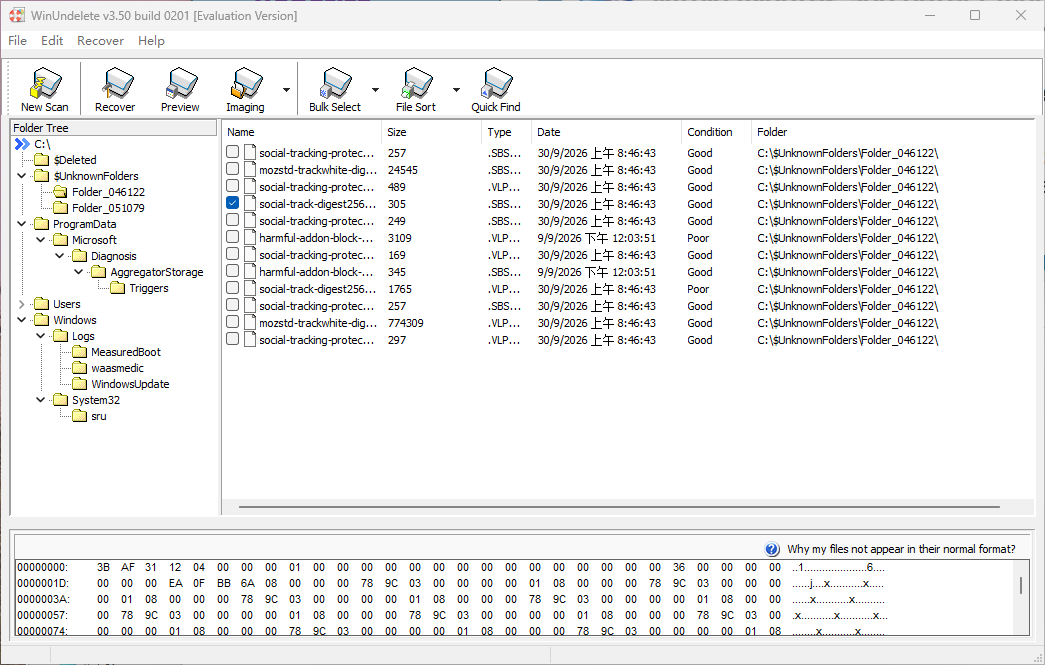This screenshot has width=1045, height=665.
Task: Check the social-tracking file sized 249
Action: [233, 220]
